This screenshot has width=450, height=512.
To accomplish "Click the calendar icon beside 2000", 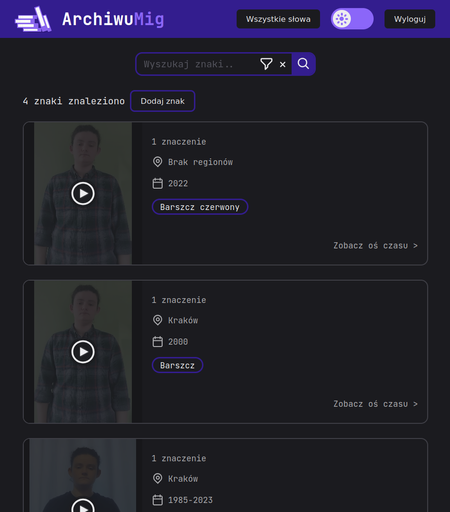I will 157,342.
